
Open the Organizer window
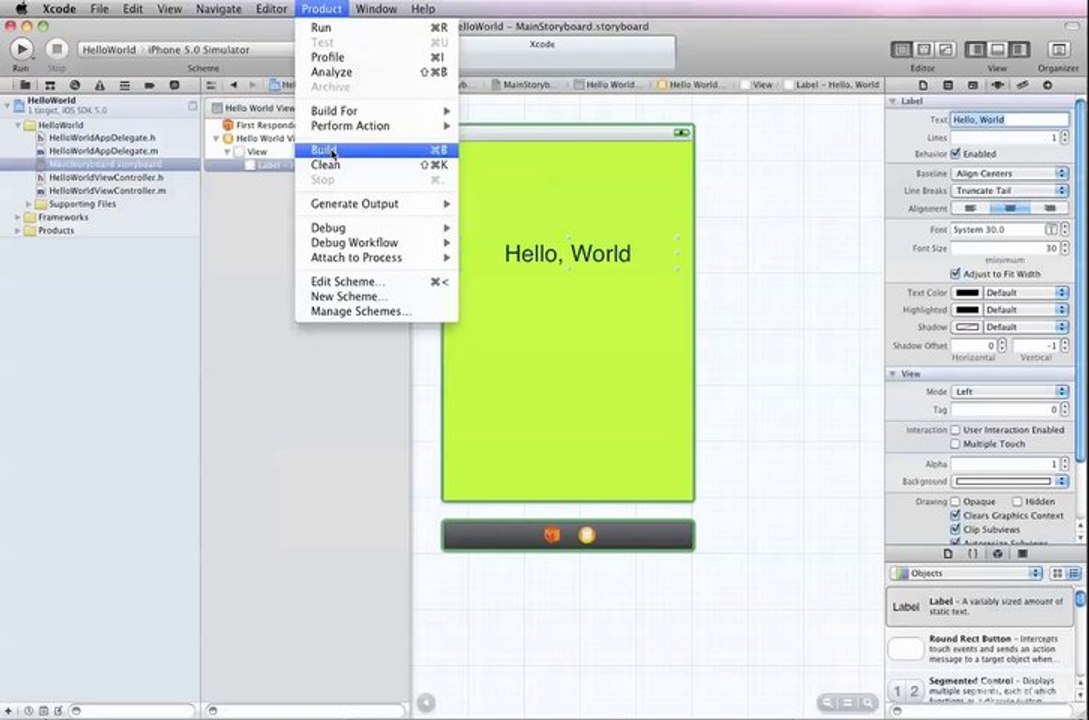coord(1058,49)
